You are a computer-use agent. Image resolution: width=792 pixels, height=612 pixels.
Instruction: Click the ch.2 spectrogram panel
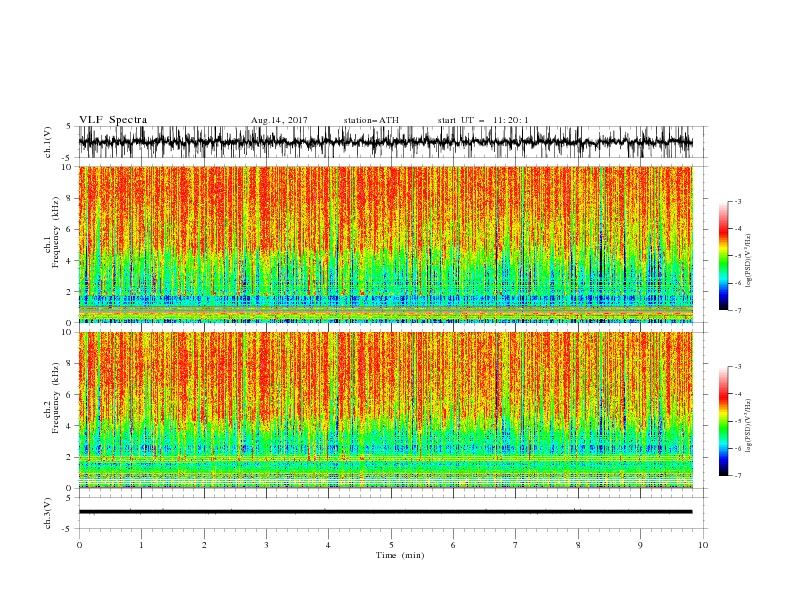[x=385, y=410]
